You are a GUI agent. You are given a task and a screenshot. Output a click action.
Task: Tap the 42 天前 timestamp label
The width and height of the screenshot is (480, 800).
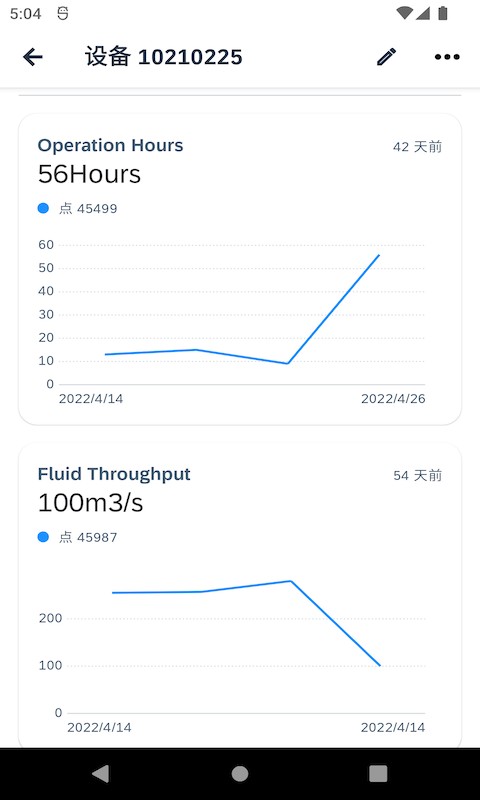tap(417, 147)
